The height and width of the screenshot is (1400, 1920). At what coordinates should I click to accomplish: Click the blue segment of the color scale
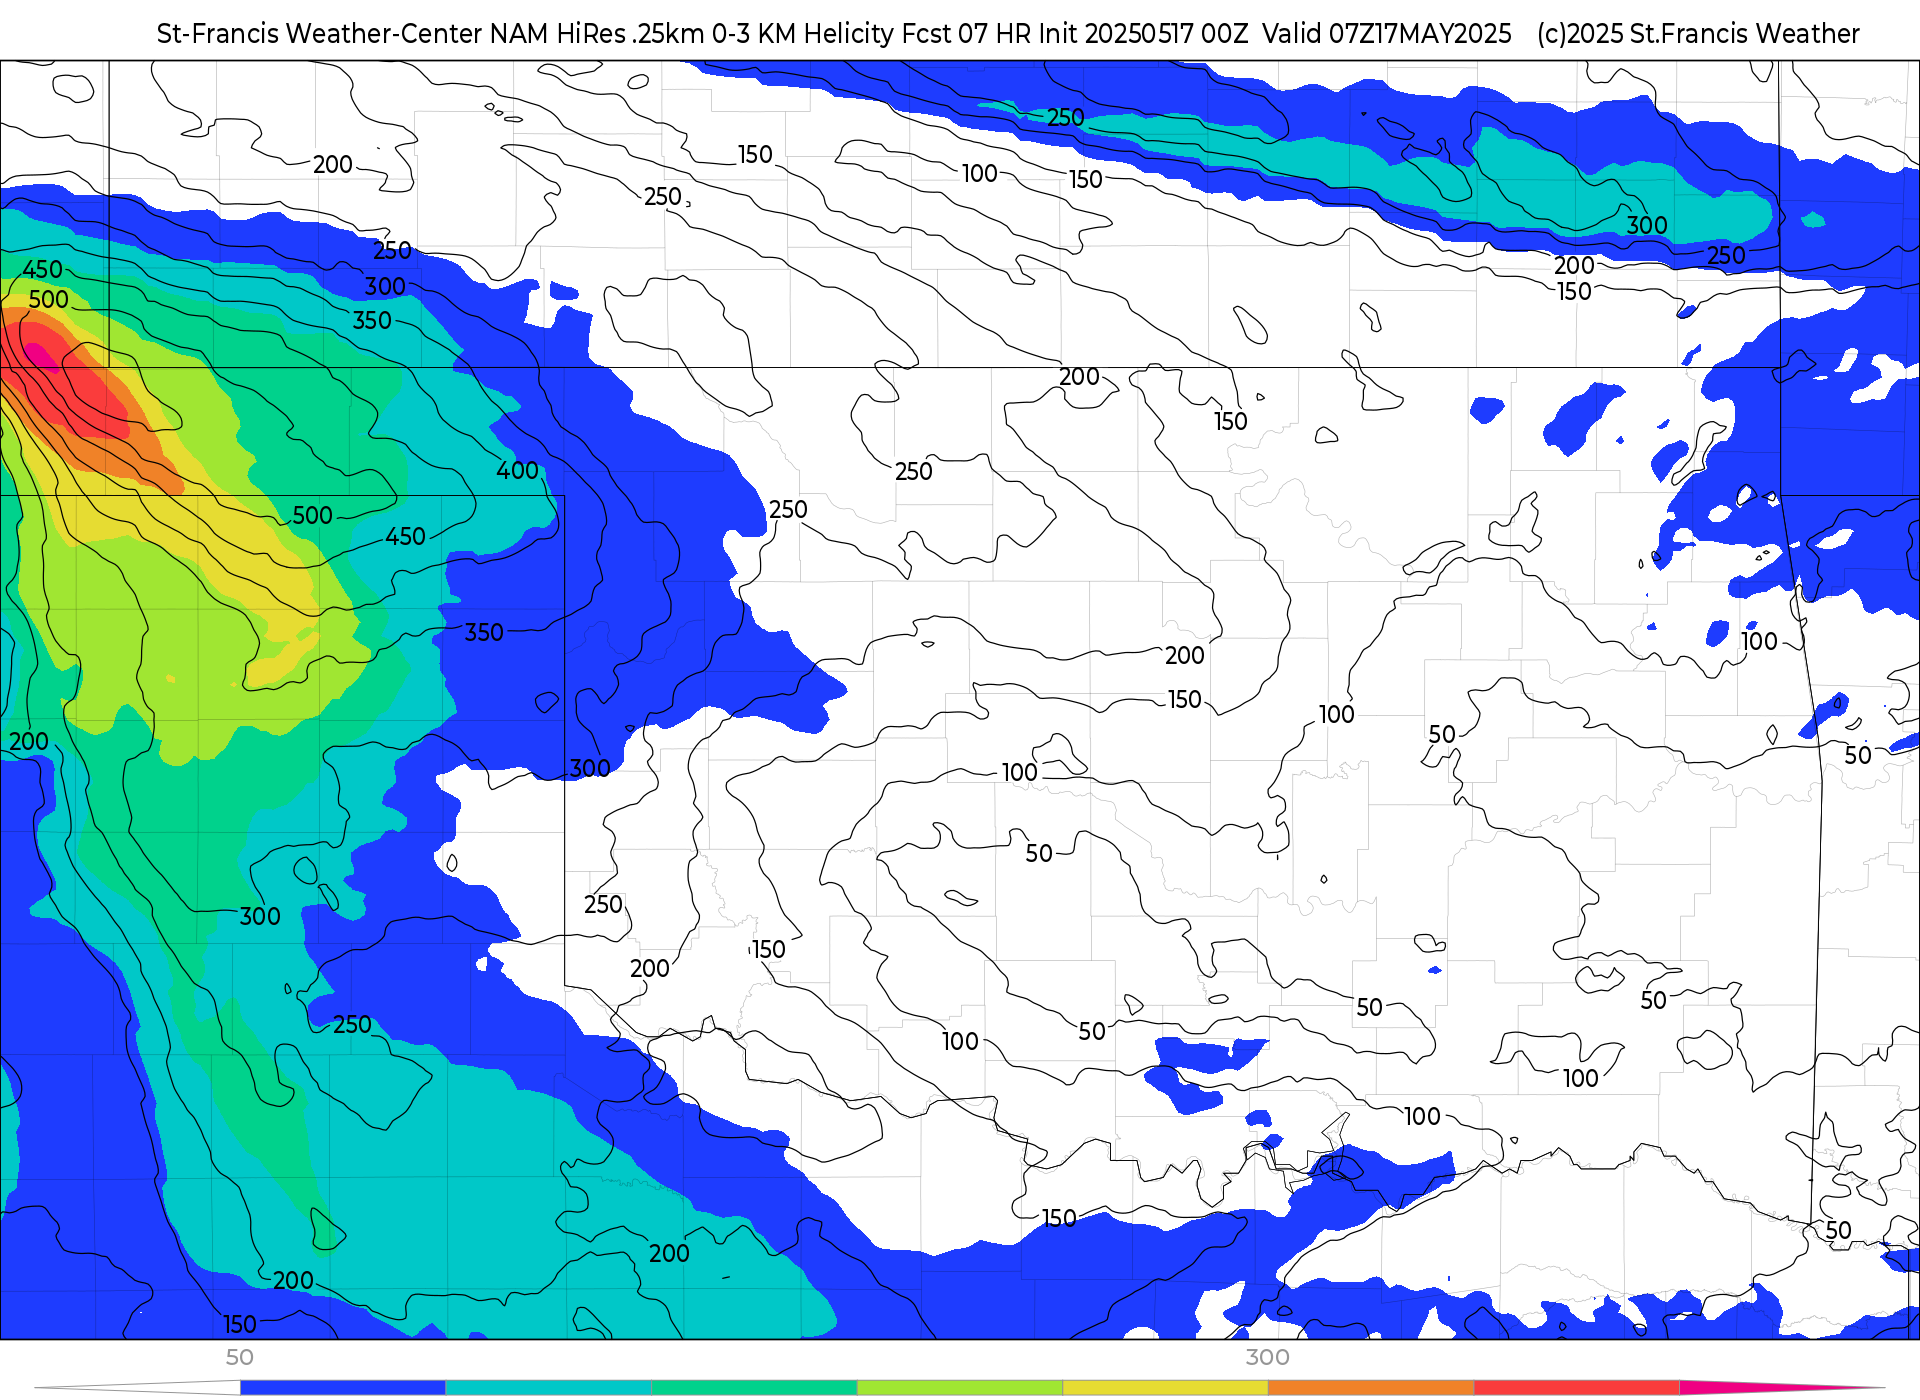click(343, 1388)
